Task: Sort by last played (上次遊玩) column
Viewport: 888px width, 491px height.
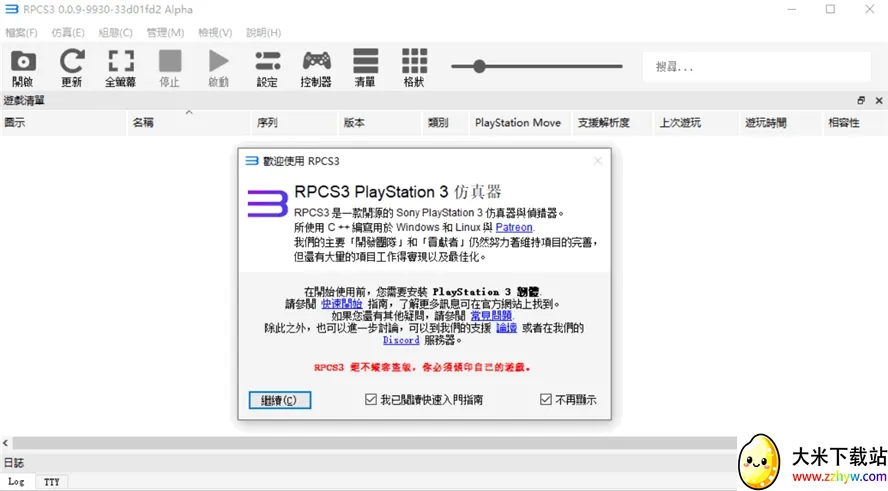Action: [x=697, y=122]
